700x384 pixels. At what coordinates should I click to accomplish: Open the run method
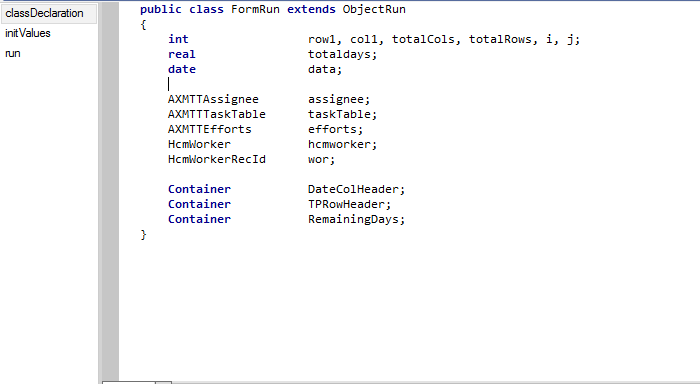tap(12, 53)
